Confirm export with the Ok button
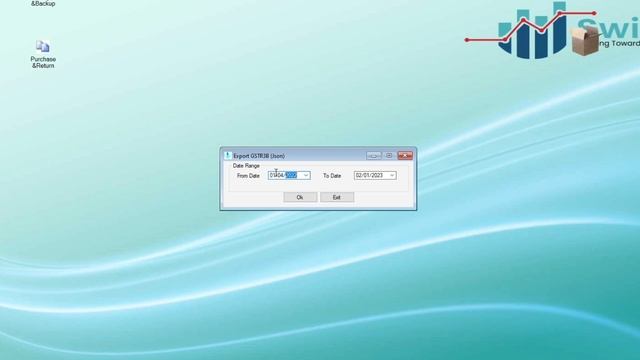The height and width of the screenshot is (360, 640). (x=300, y=198)
